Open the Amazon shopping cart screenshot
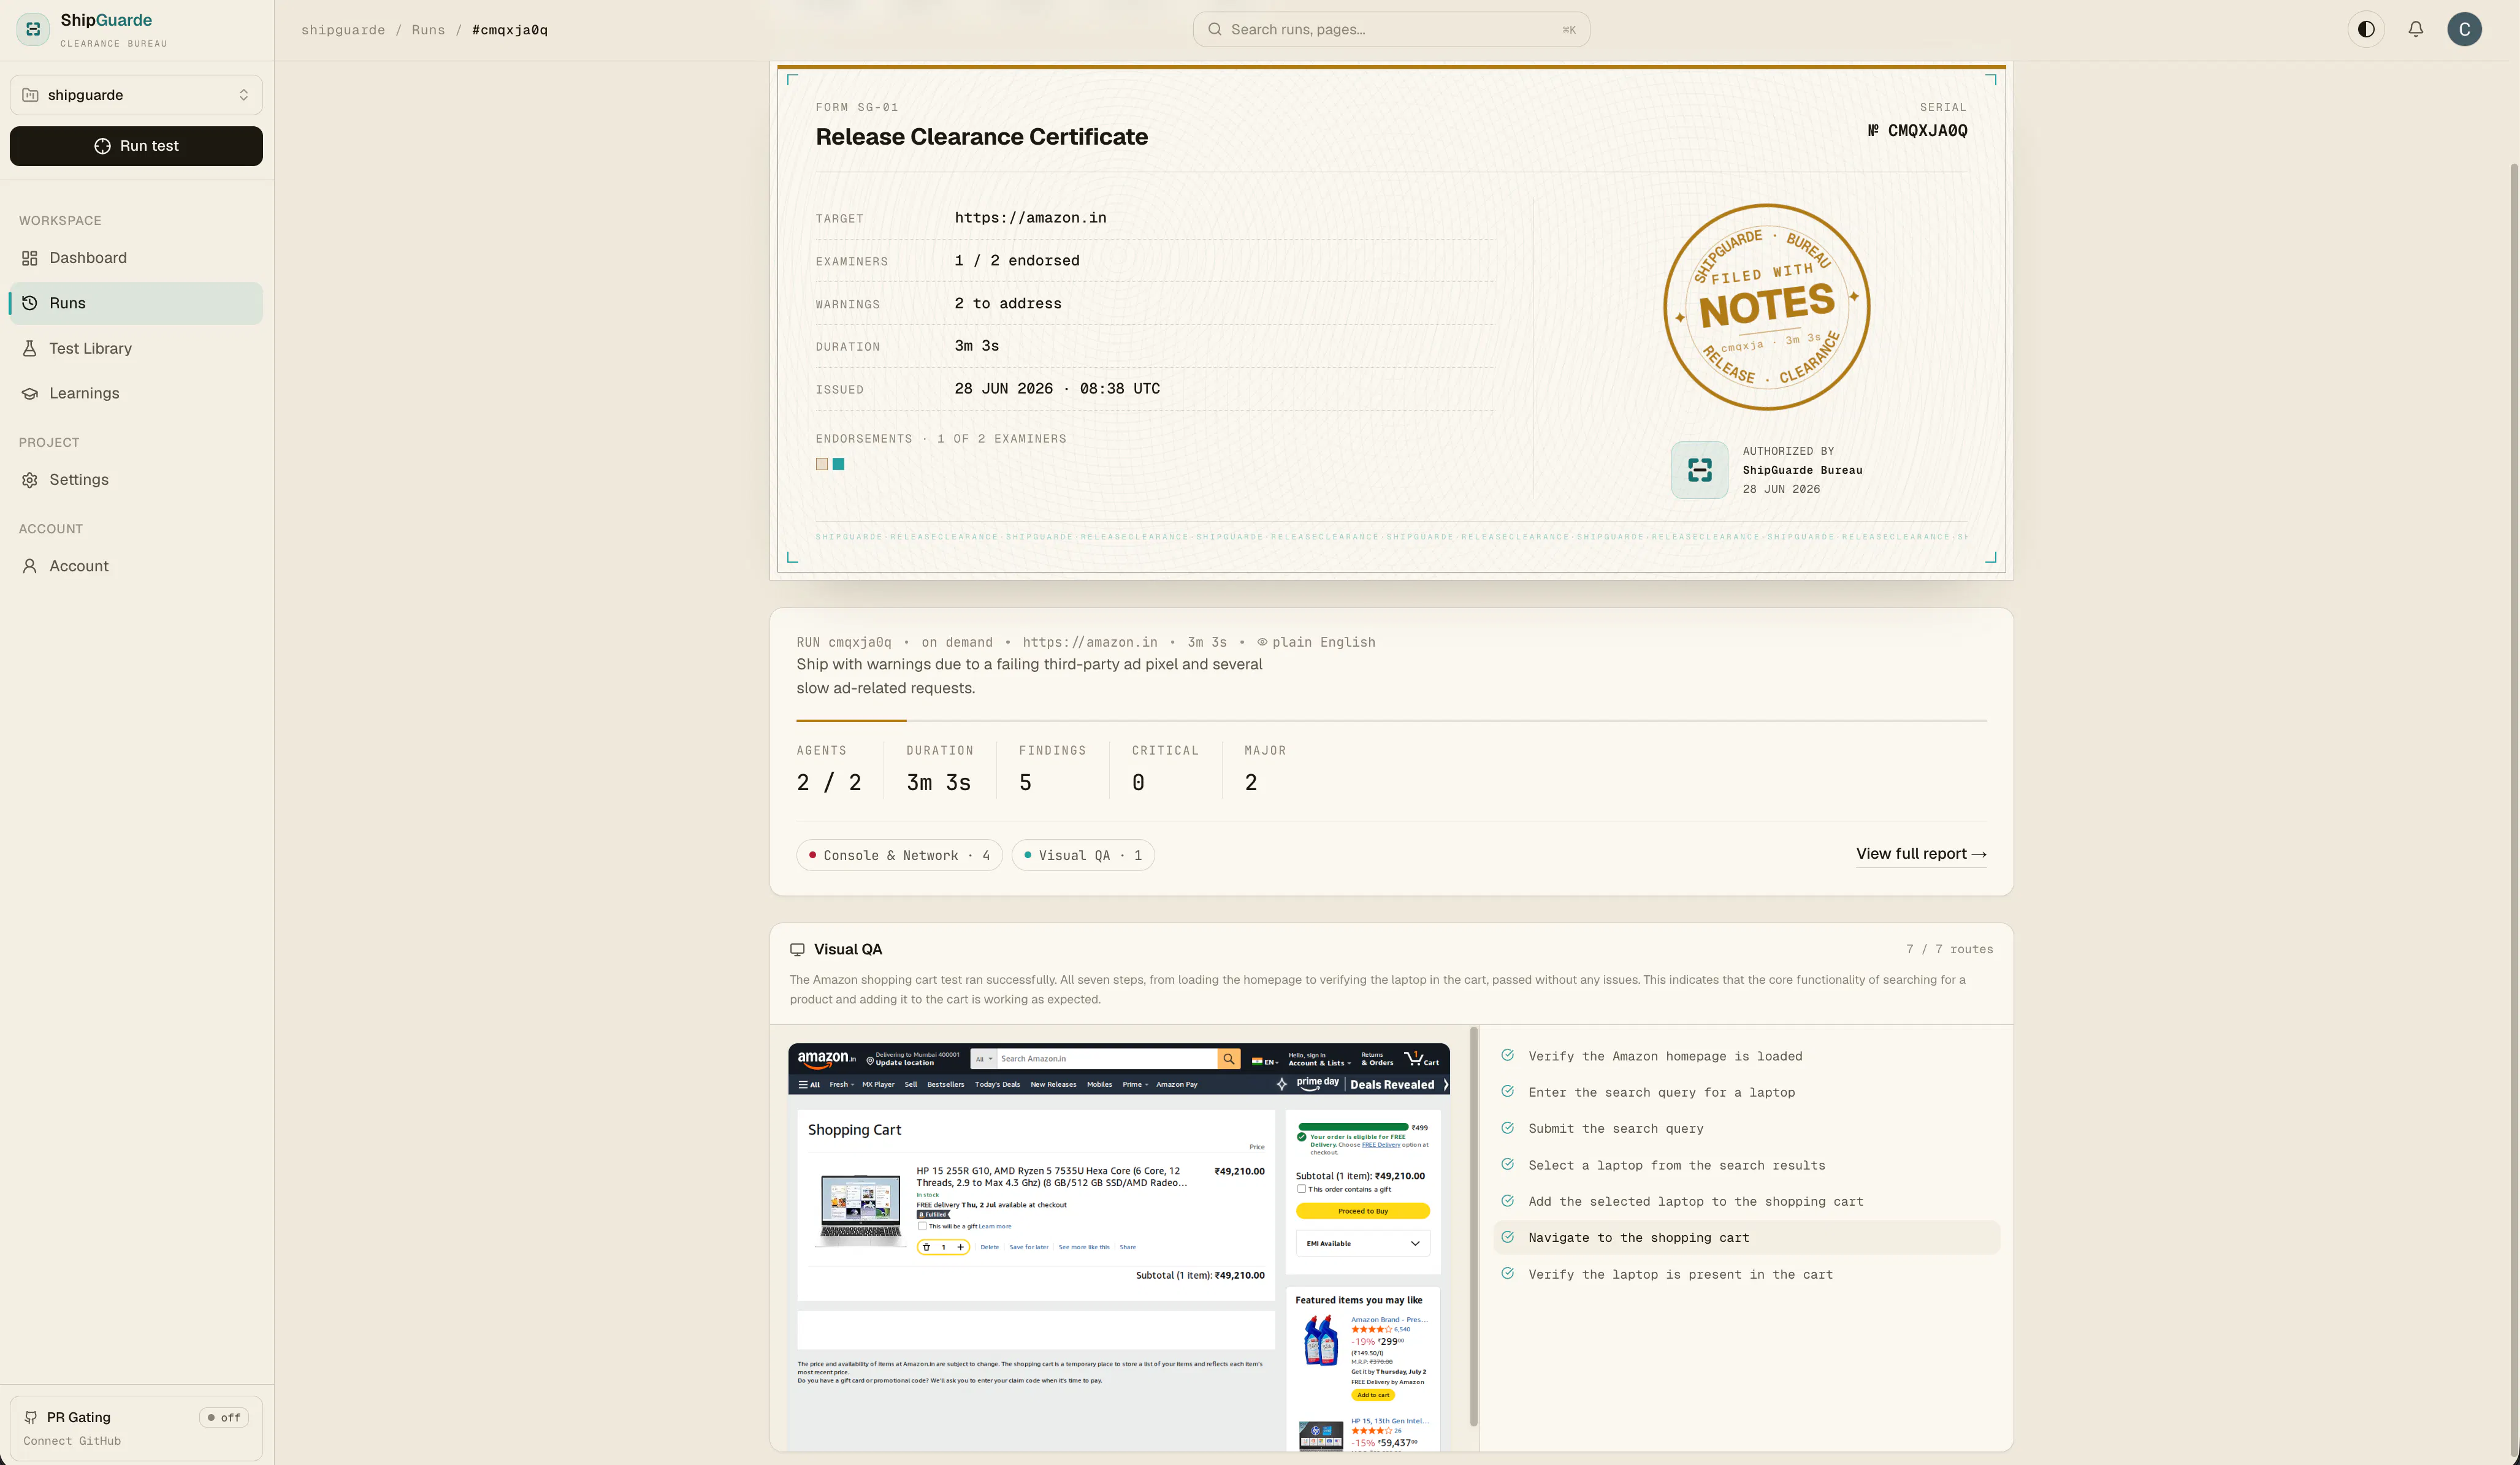2520x1465 pixels. pos(1119,1247)
